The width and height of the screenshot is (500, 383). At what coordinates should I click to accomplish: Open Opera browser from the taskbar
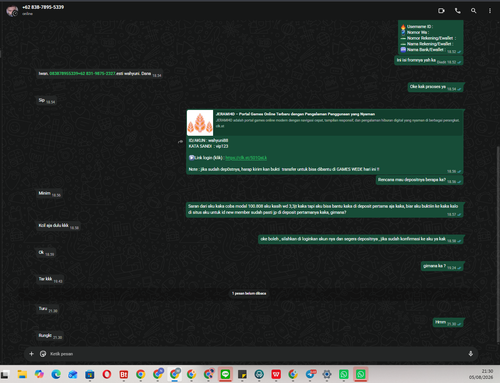[x=107, y=374]
